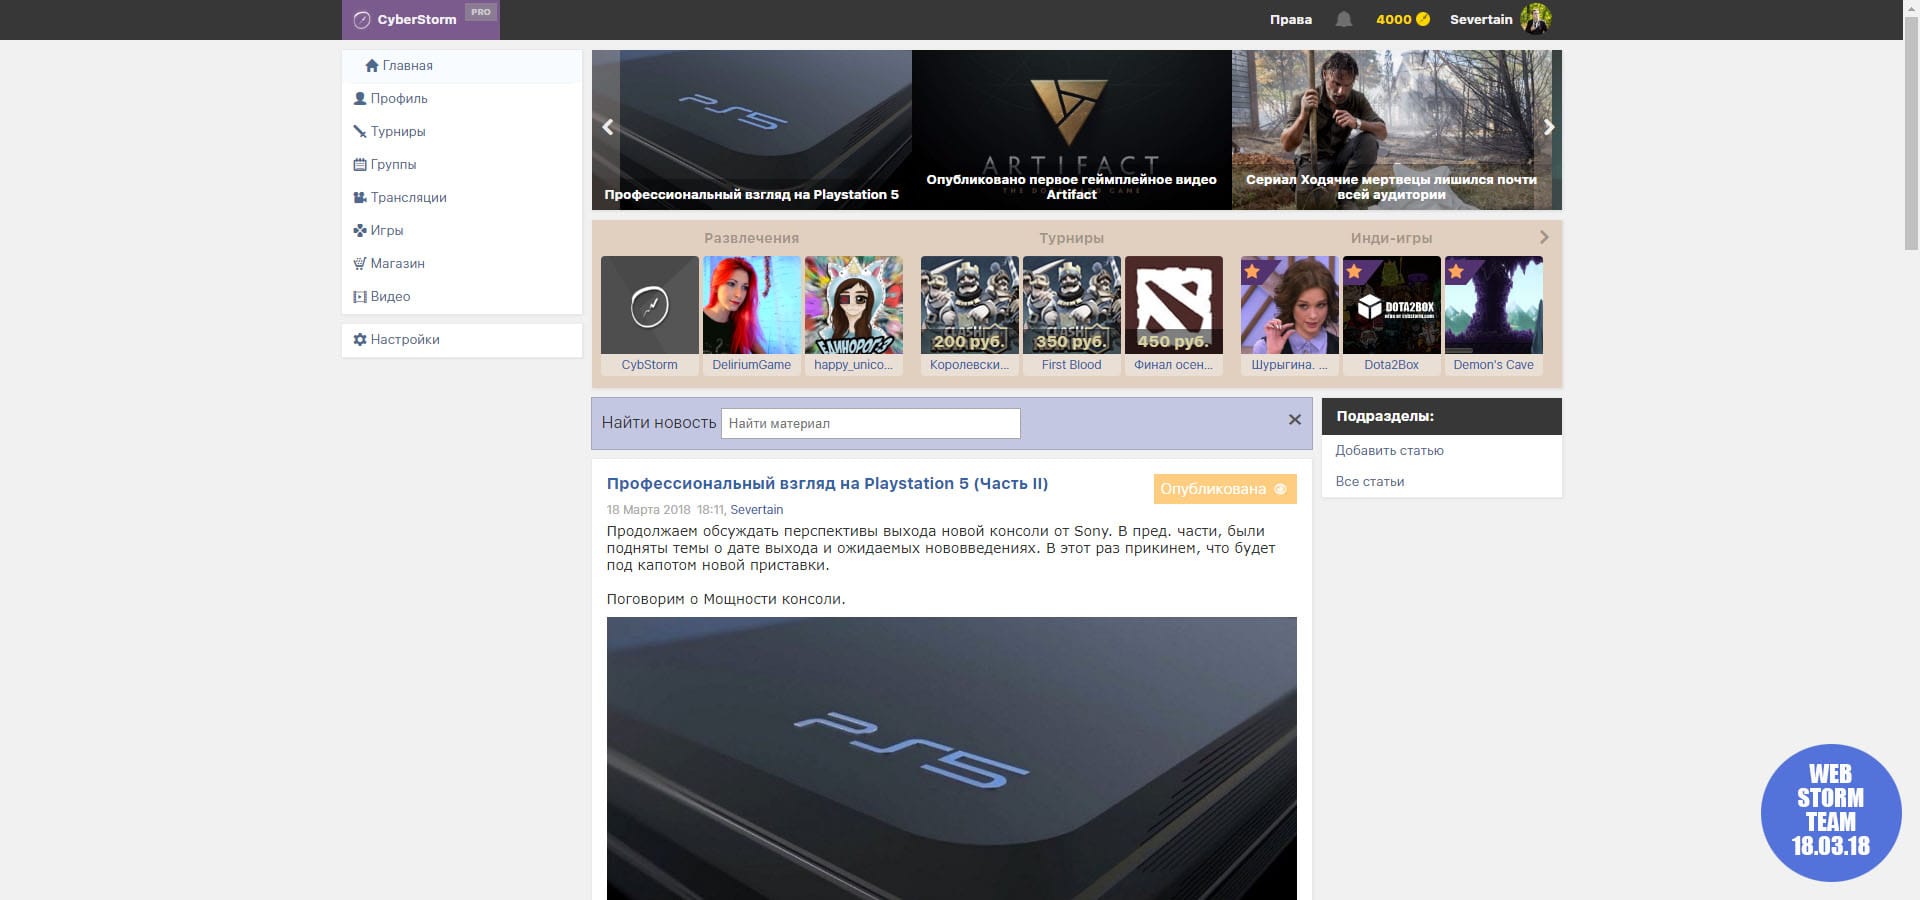Image resolution: width=1920 pixels, height=900 pixels.
Task: Click the gear icon beside Настройки
Action: [x=360, y=339]
